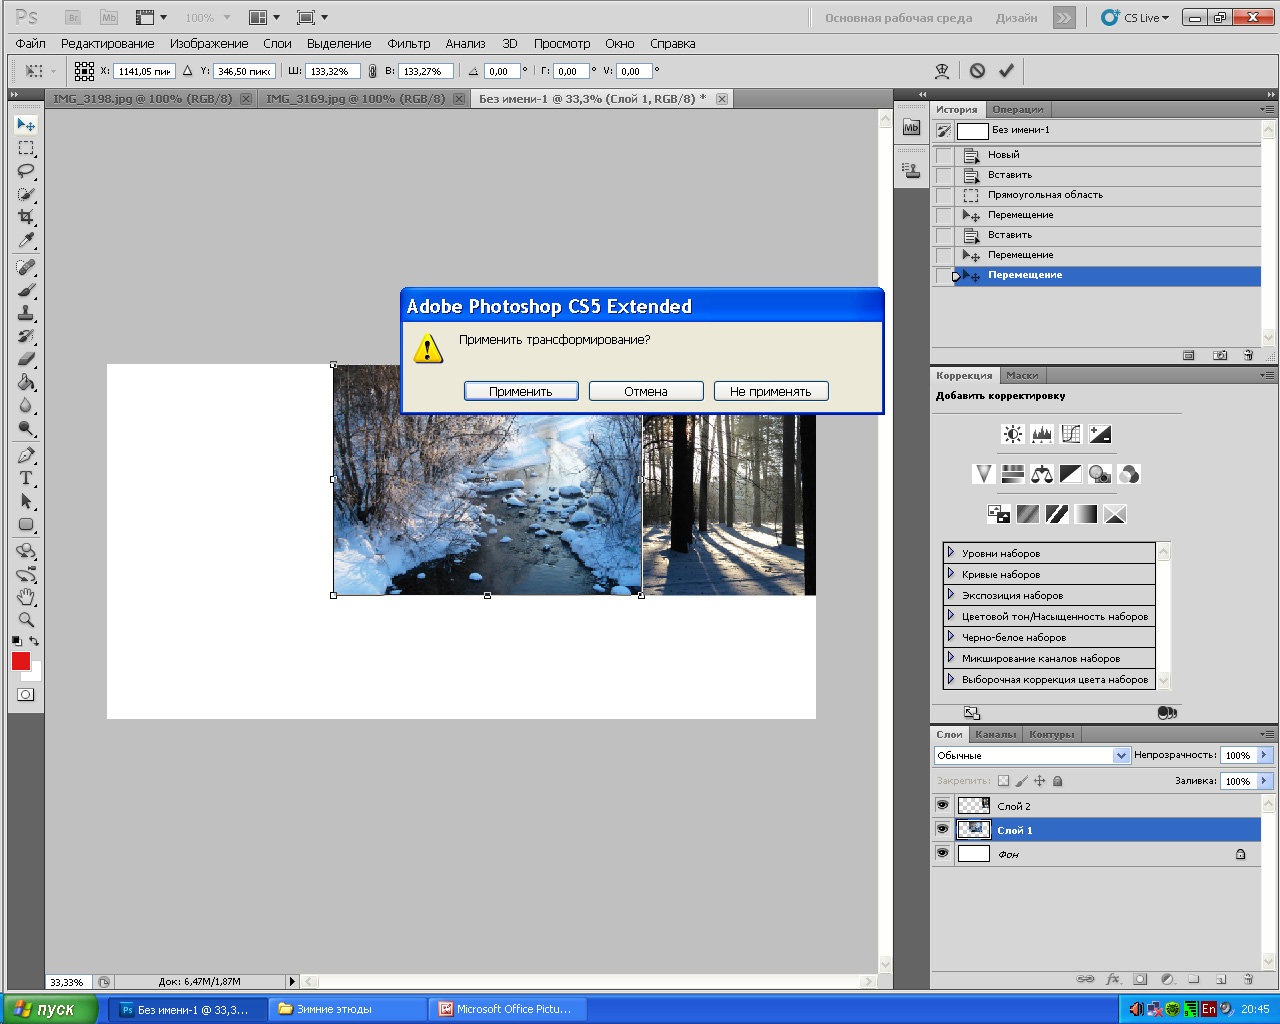
Task: Click the Применить button
Action: [x=521, y=391]
